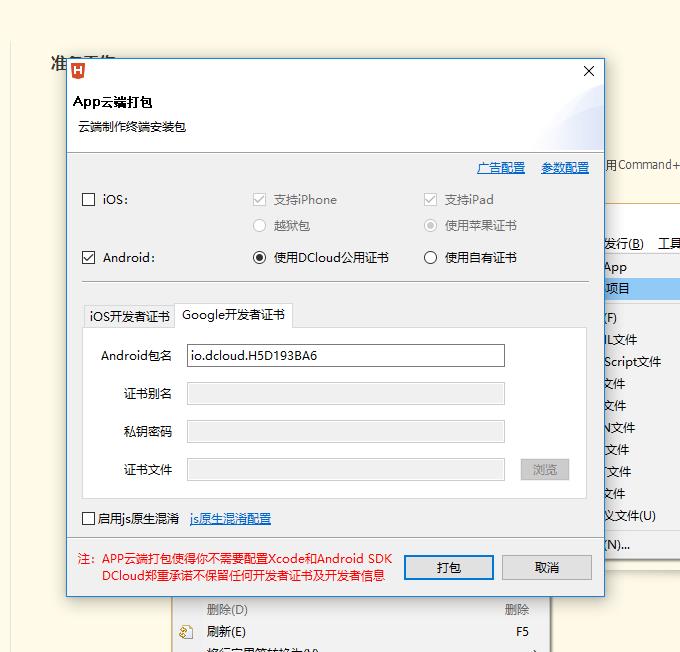Select the 使用苹果证书 radio option

point(430,226)
